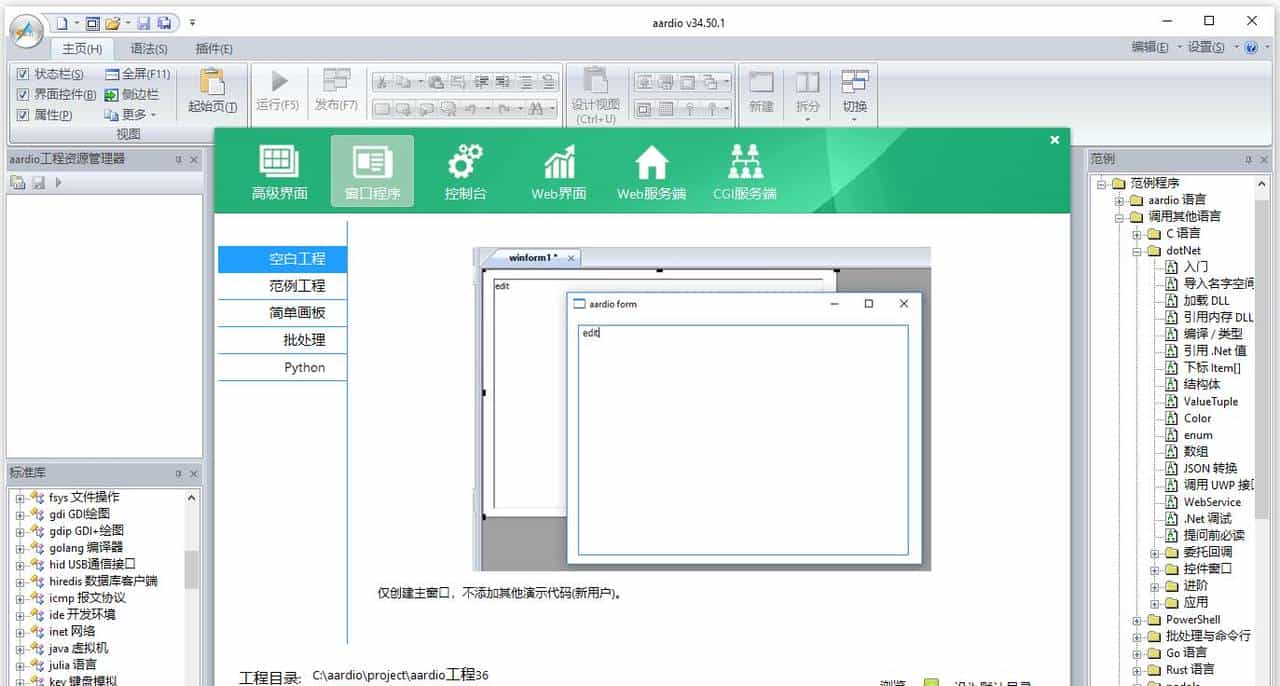Toggle the 界面控件 checkbox
1280x686 pixels.
23,94
